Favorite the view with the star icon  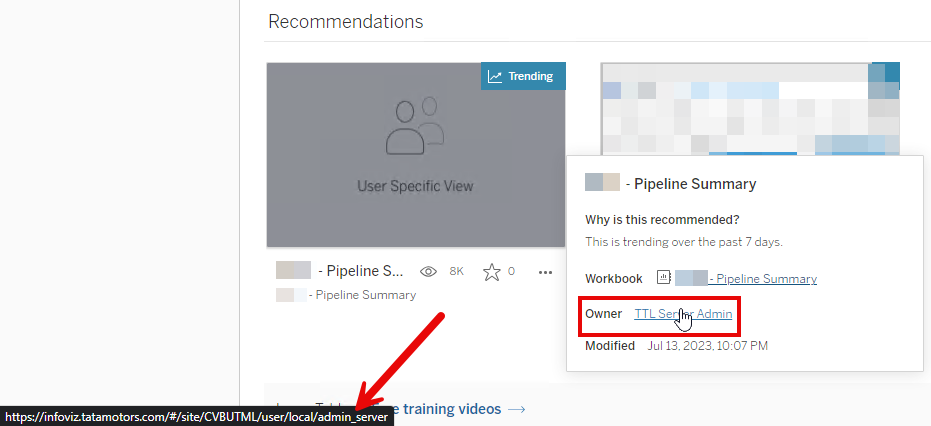point(491,271)
